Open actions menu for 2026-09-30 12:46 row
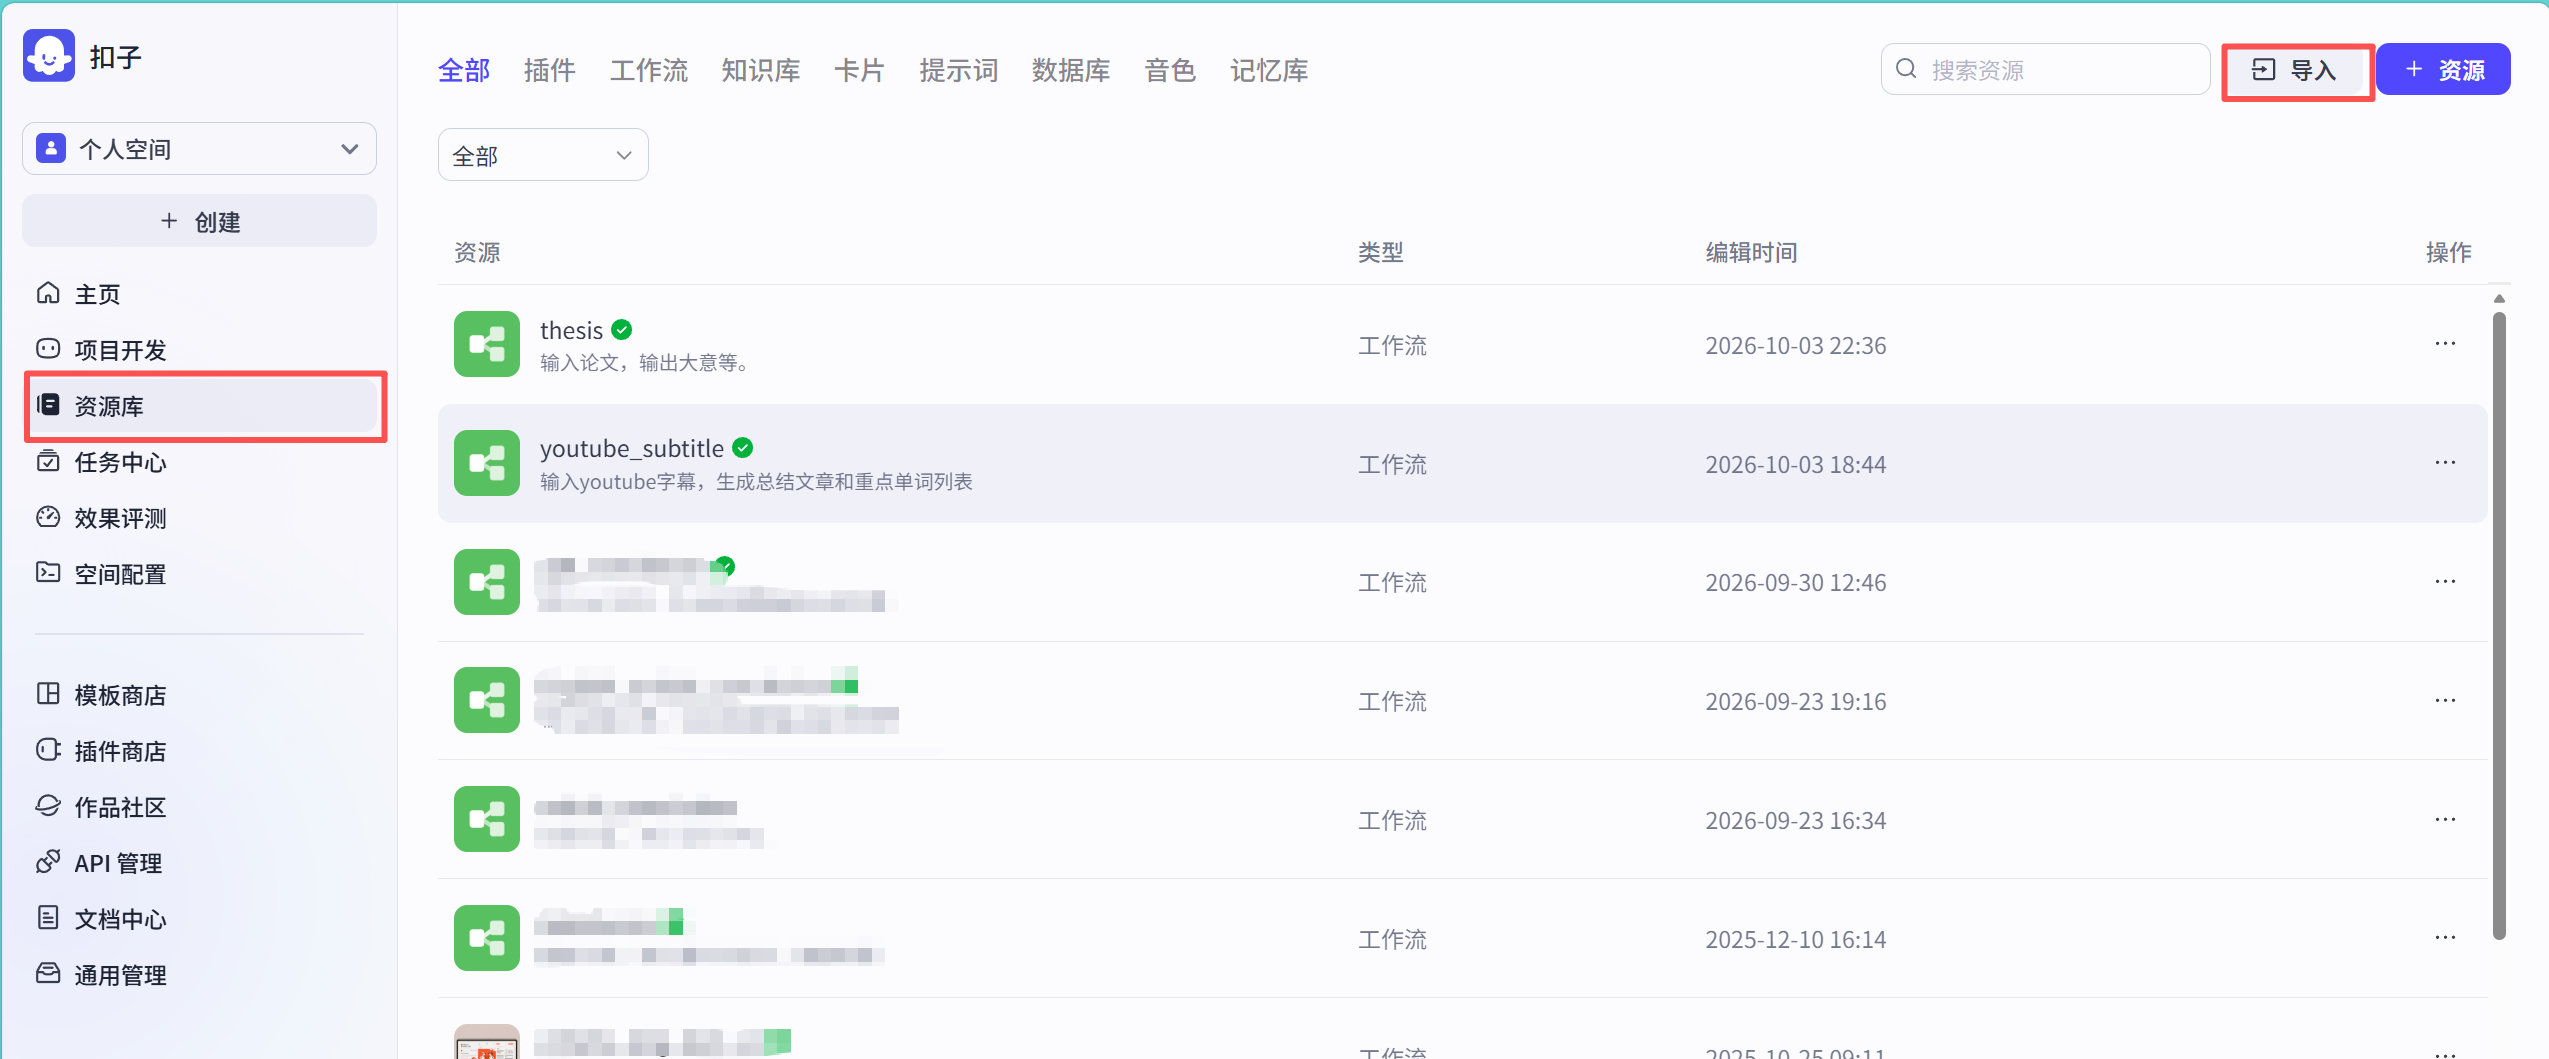Screen dimensions: 2549x1059 2445,582
